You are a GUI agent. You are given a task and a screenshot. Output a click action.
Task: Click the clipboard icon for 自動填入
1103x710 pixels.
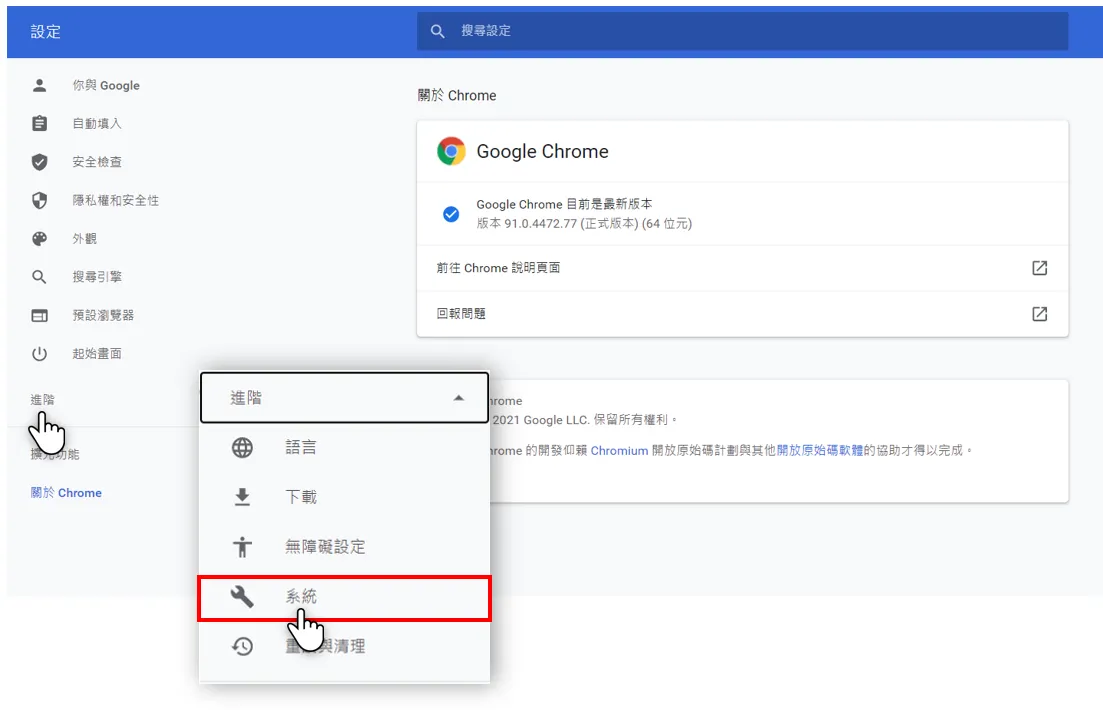[39, 123]
